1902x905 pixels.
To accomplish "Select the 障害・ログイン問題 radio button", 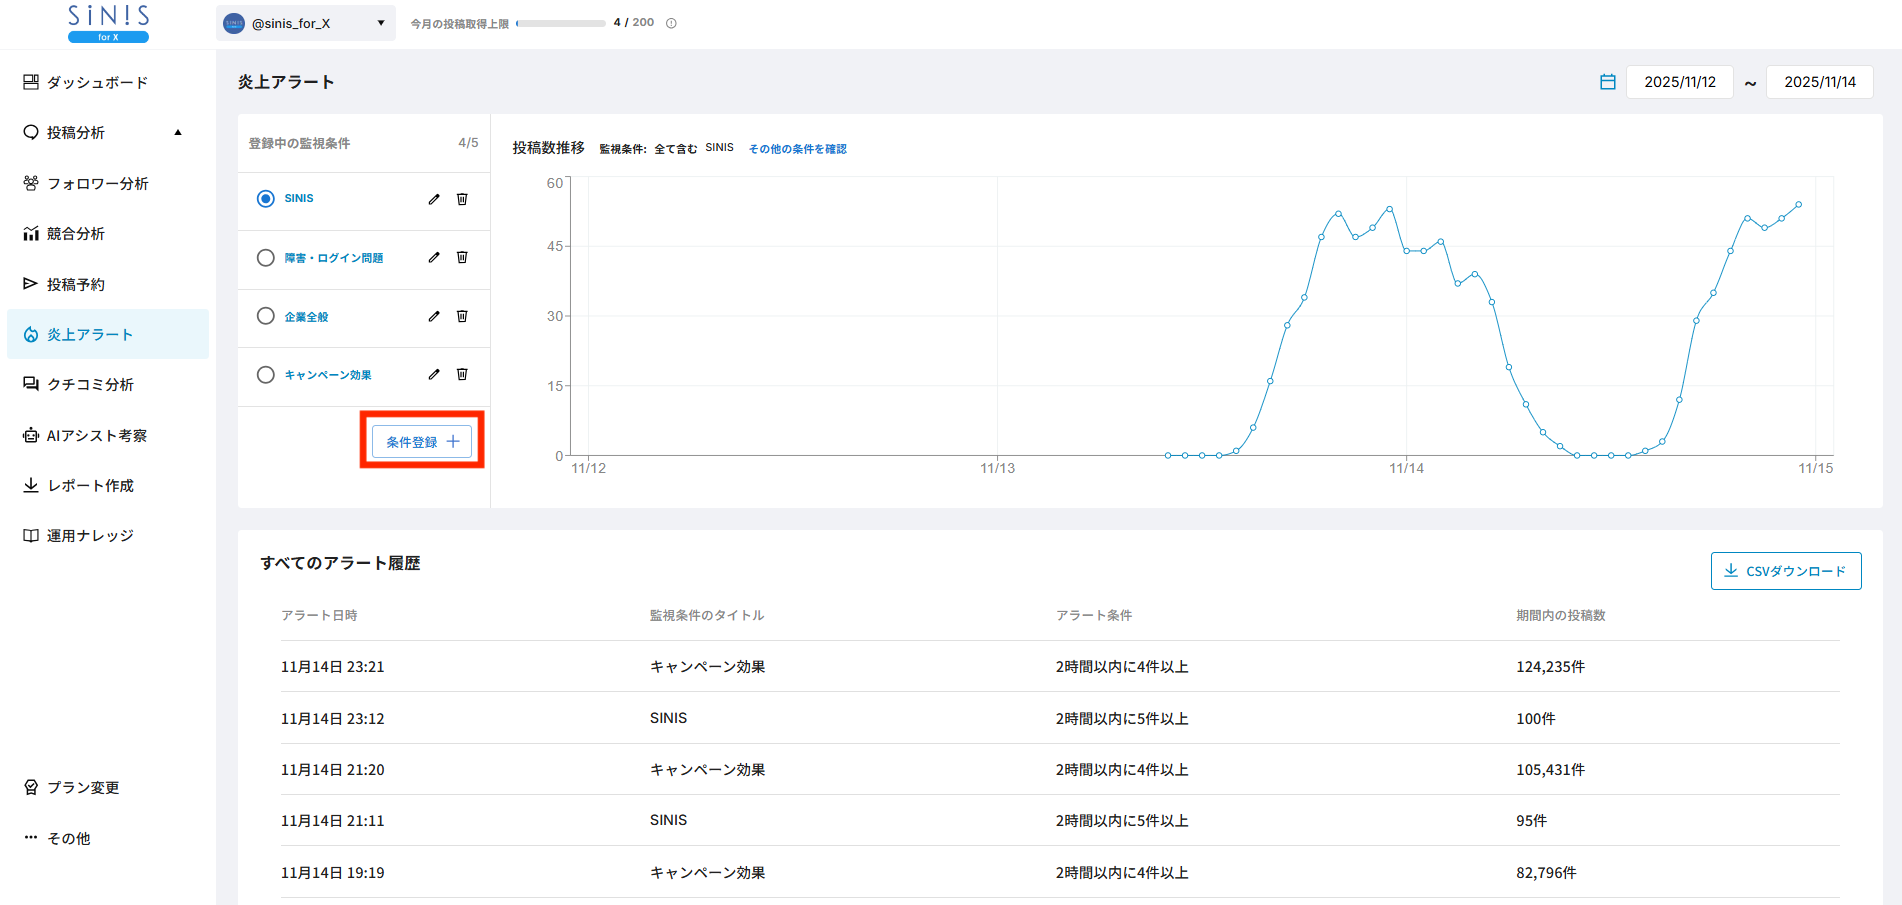I will (265, 258).
